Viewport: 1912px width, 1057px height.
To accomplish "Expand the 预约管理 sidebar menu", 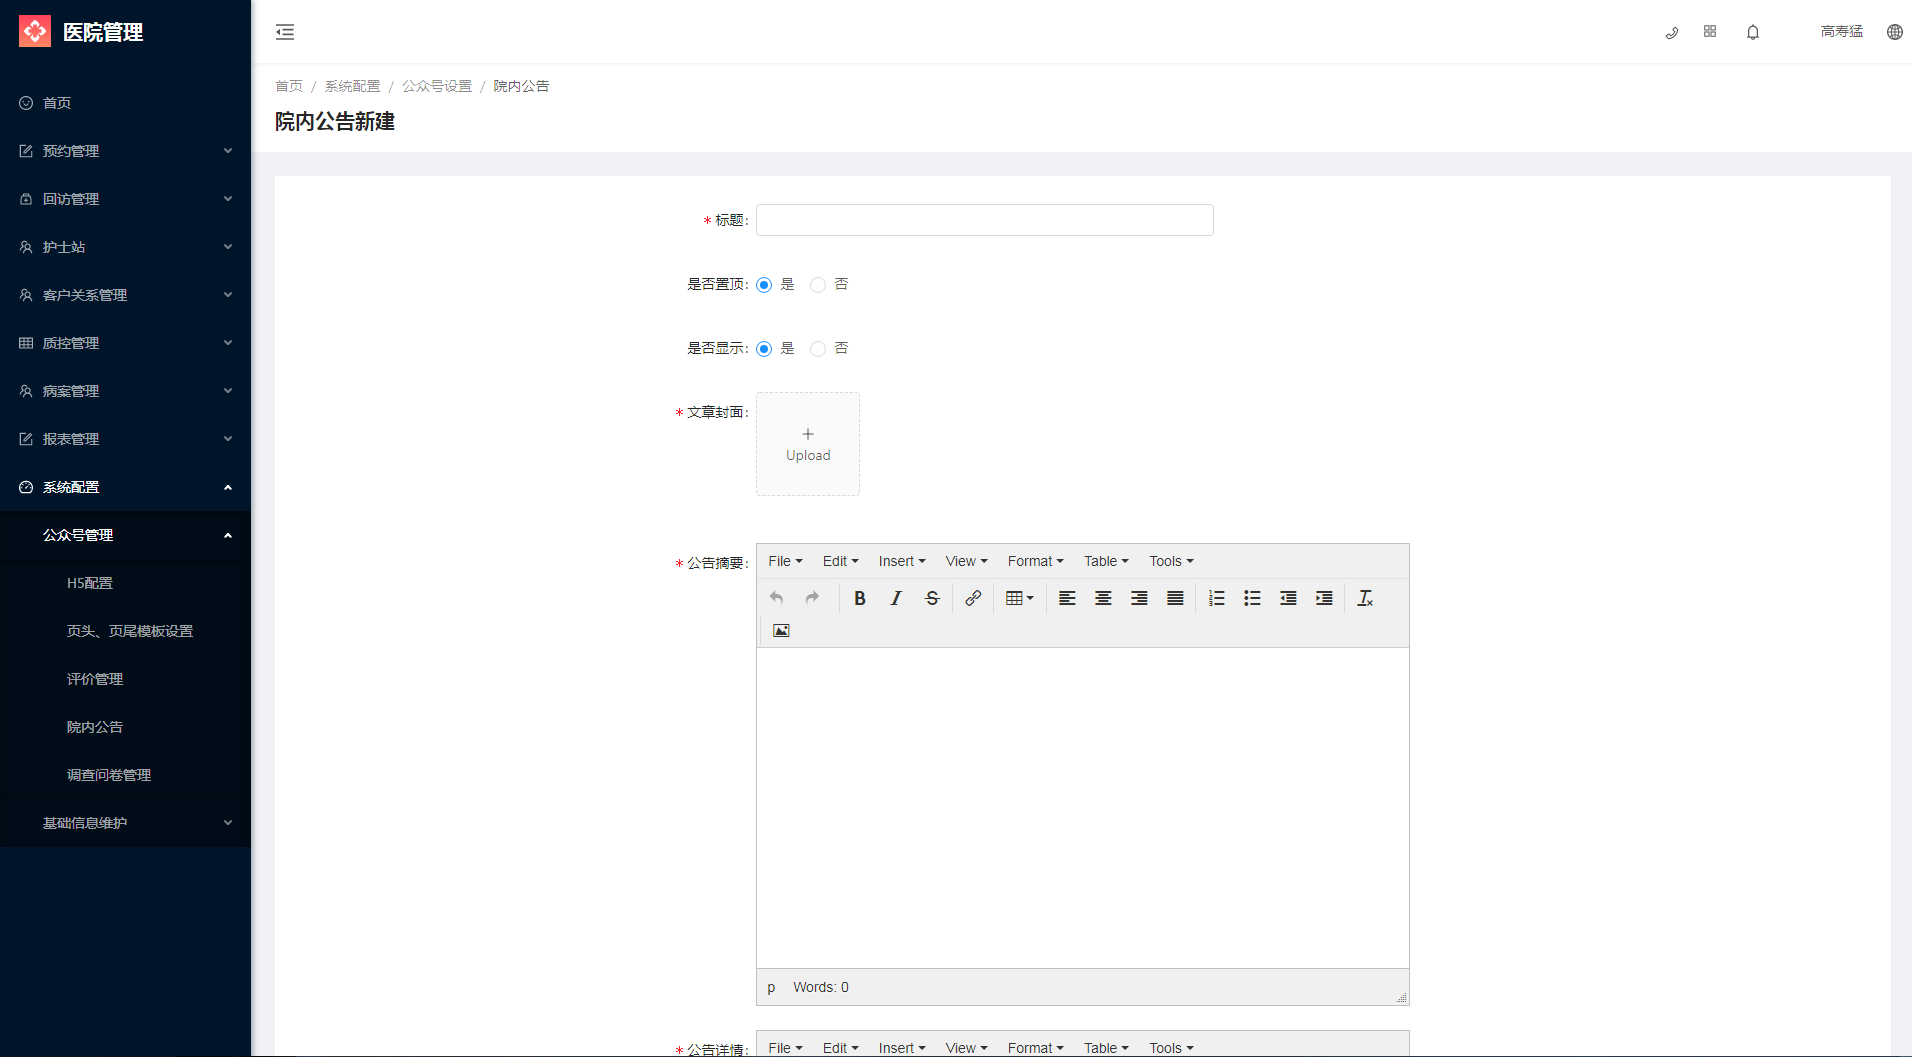I will coord(125,151).
